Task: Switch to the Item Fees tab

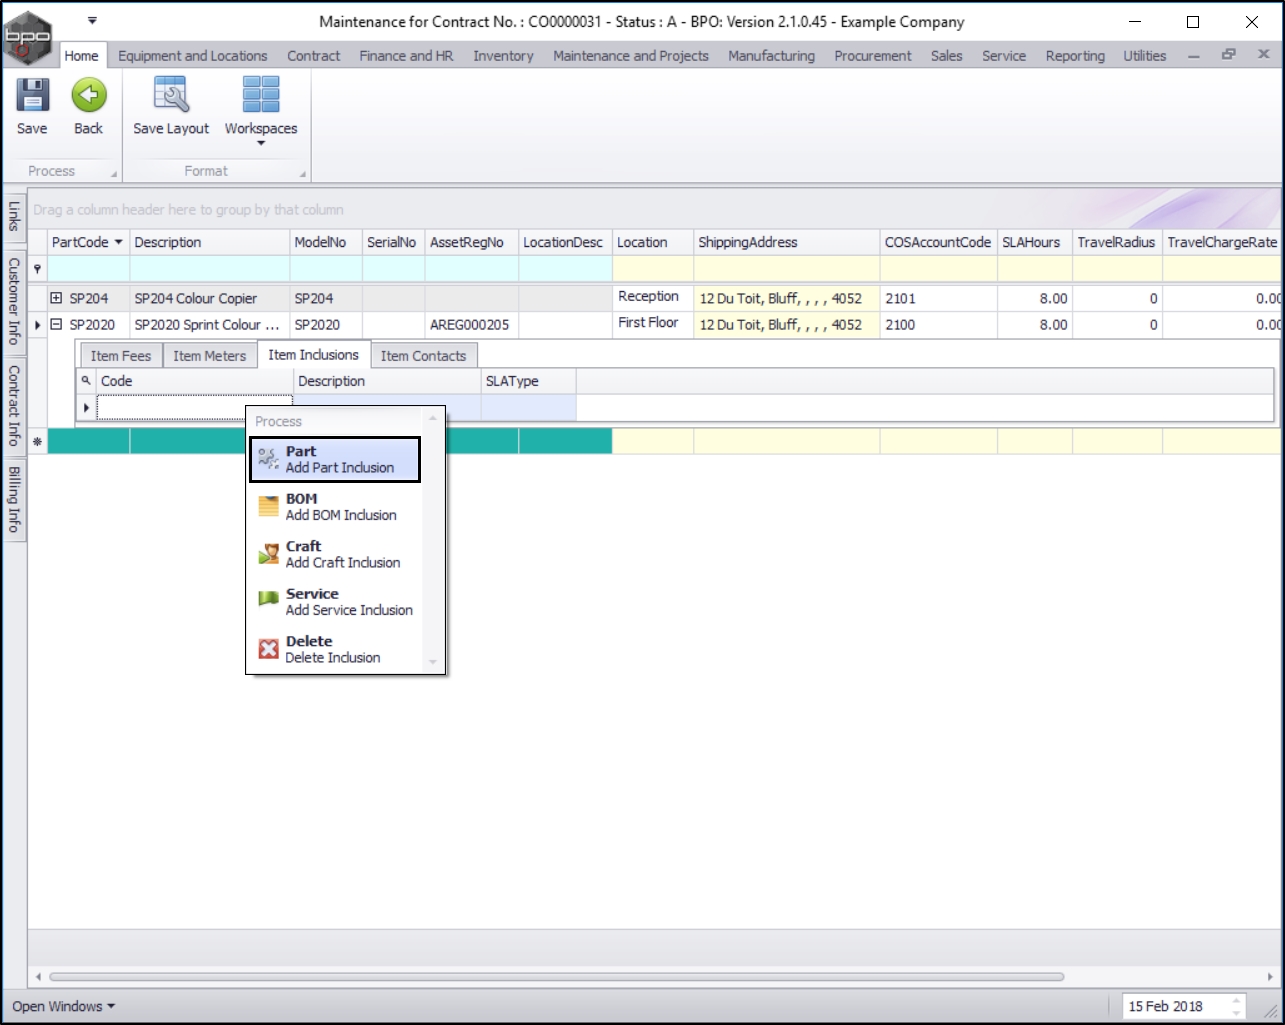Action: pos(121,356)
